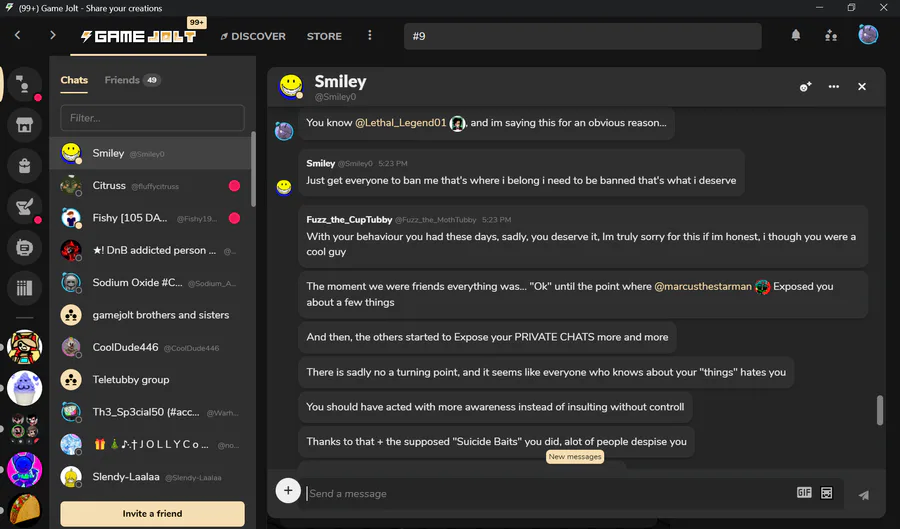Screen dimensions: 900x529
Task: Open the list/playlist icon in left sidebar
Action: coord(24,248)
